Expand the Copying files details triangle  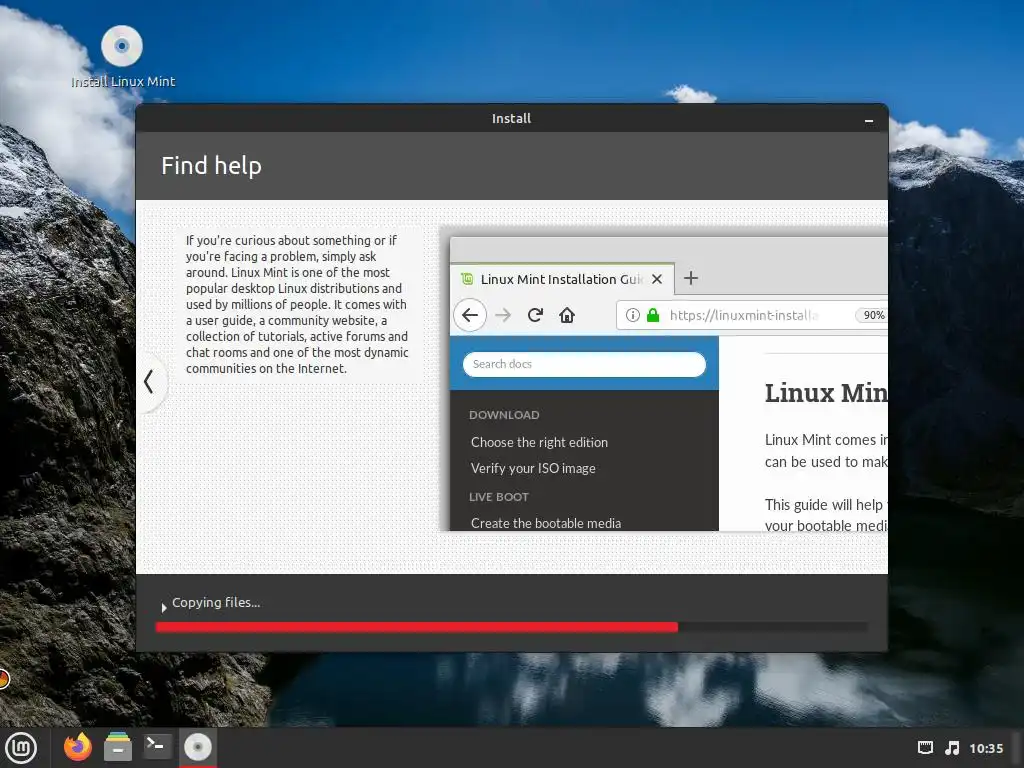[163, 607]
